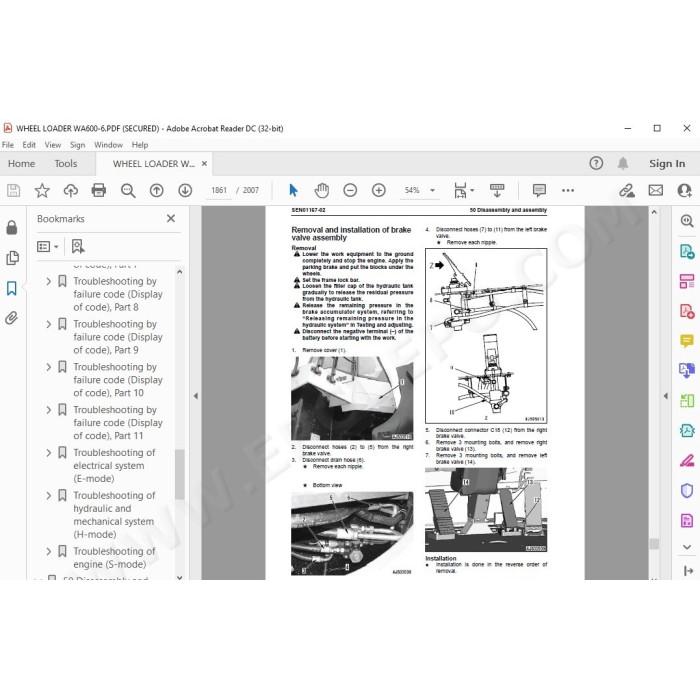This screenshot has width=700, height=700.
Task: Open more tools ellipsis
Action: point(568,191)
